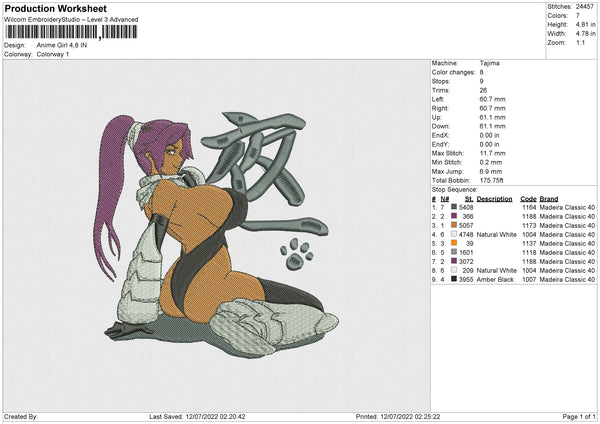Select Min Stitch value 0.2 mm
Viewport: 600px width, 424px height.
pyautogui.click(x=491, y=162)
